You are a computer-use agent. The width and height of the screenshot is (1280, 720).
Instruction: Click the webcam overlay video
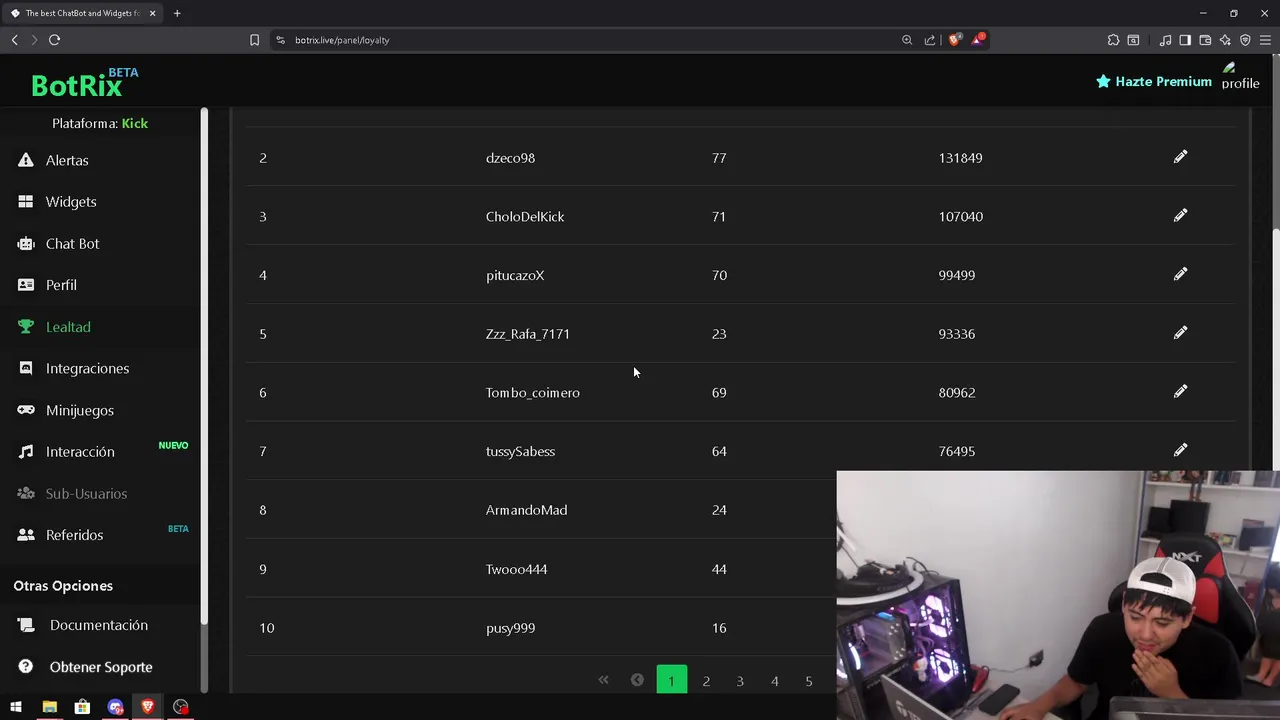1058,595
